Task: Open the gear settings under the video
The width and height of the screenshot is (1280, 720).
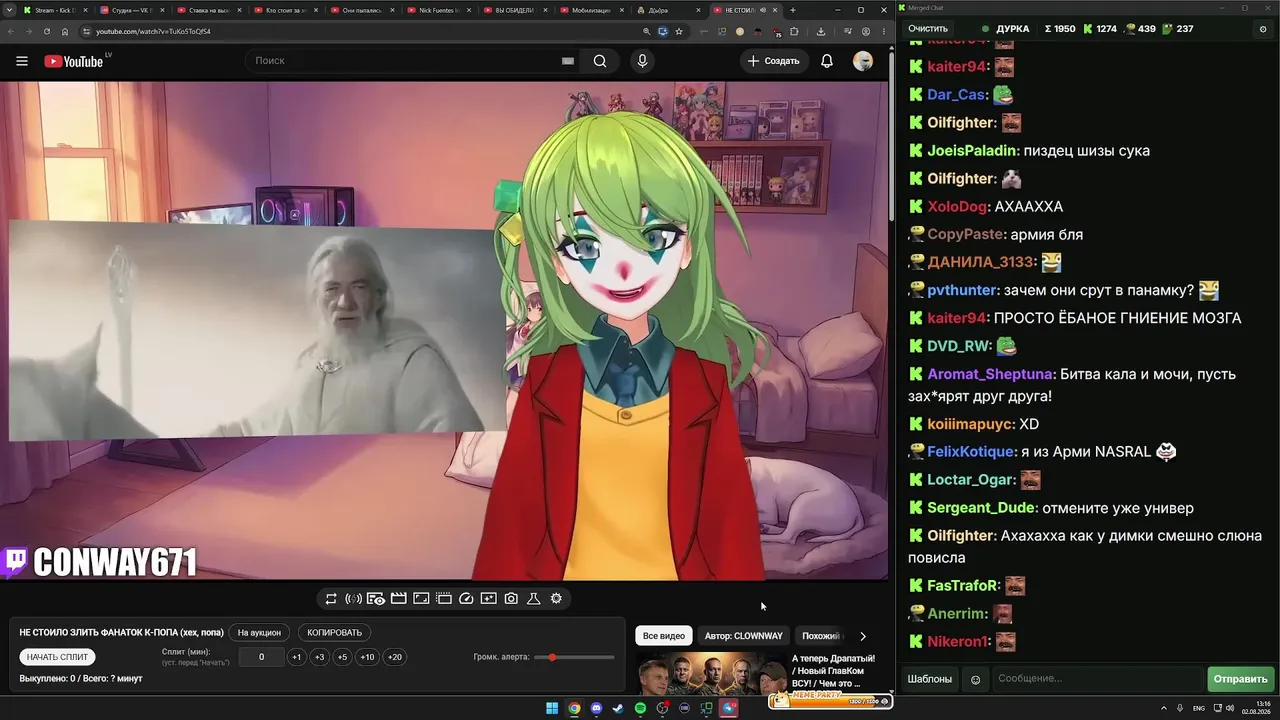Action: click(556, 599)
